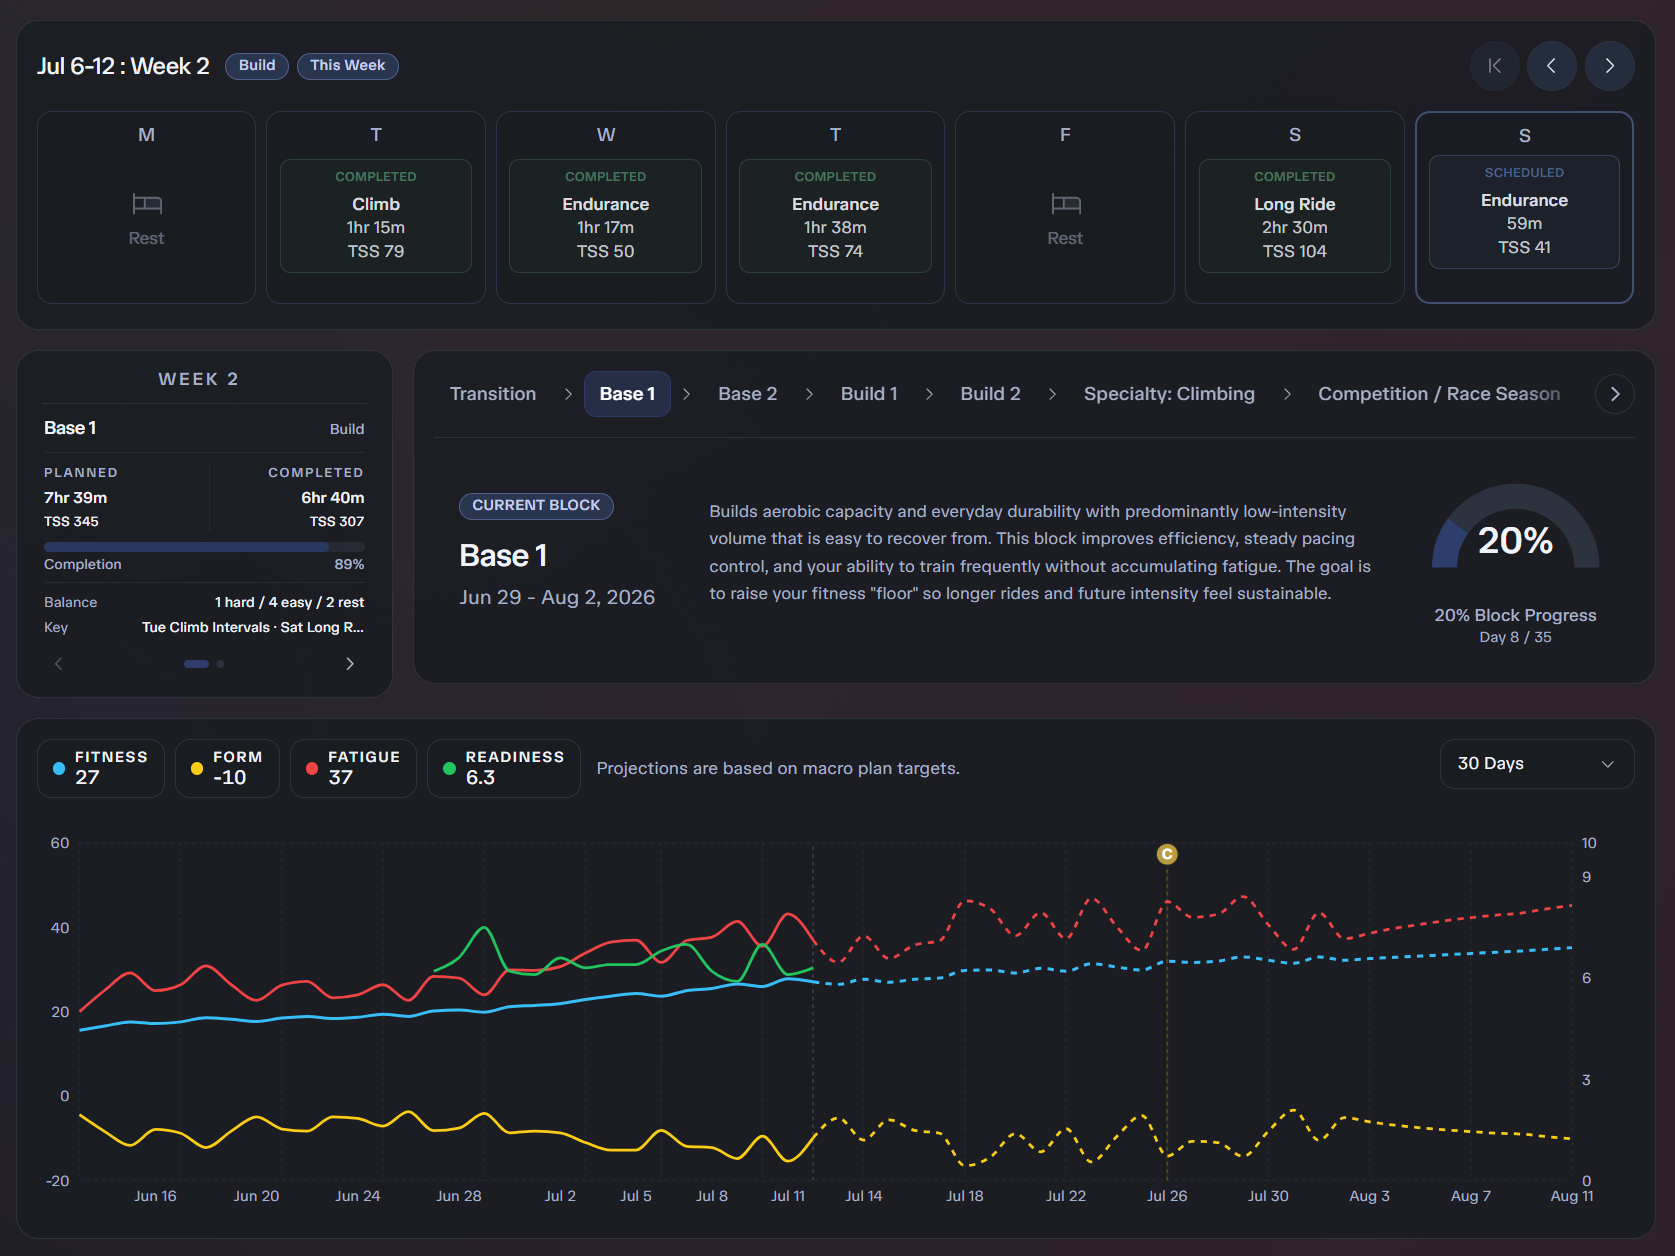Open Thursday's Endurance 1hr 38m workout
This screenshot has width=1675, height=1256.
point(836,216)
